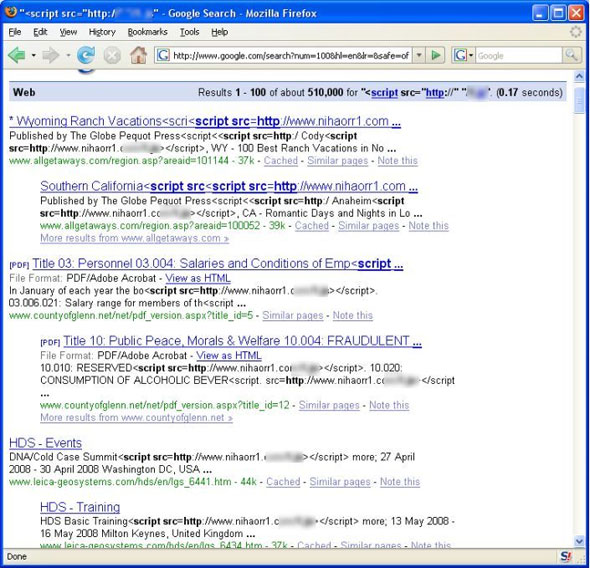The height and width of the screenshot is (568, 590).
Task: Click the Google search box in toolbar
Action: point(519,56)
